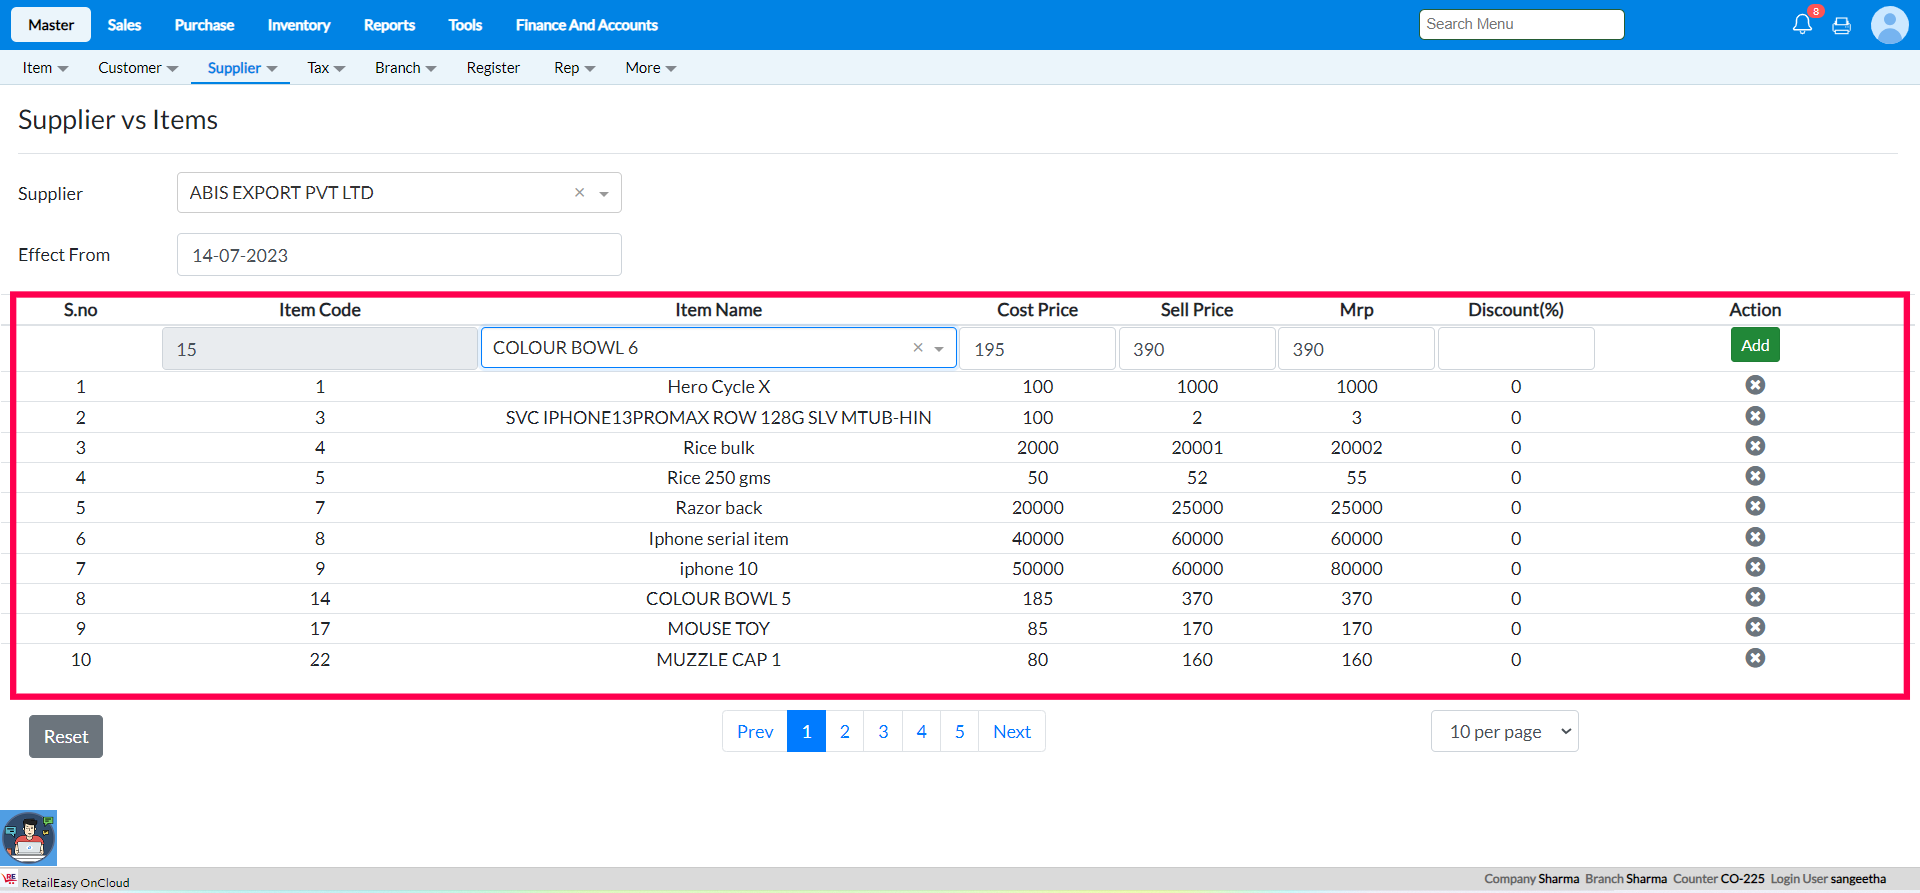1920x893 pixels.
Task: Clear the selected supplier ABIS EXPORT
Action: point(579,193)
